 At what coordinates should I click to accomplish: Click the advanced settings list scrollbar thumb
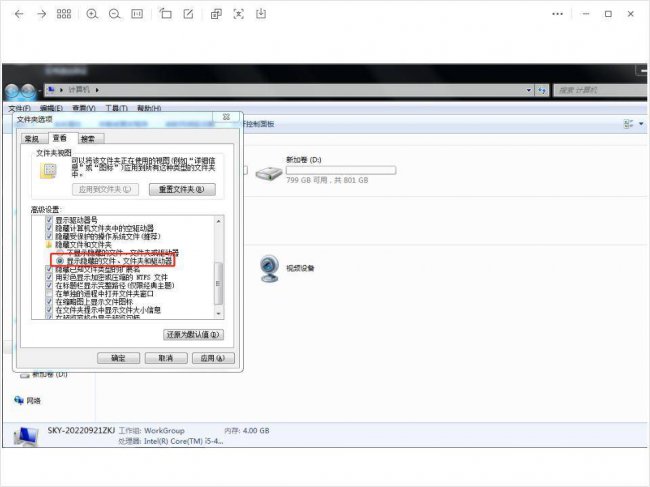point(218,283)
